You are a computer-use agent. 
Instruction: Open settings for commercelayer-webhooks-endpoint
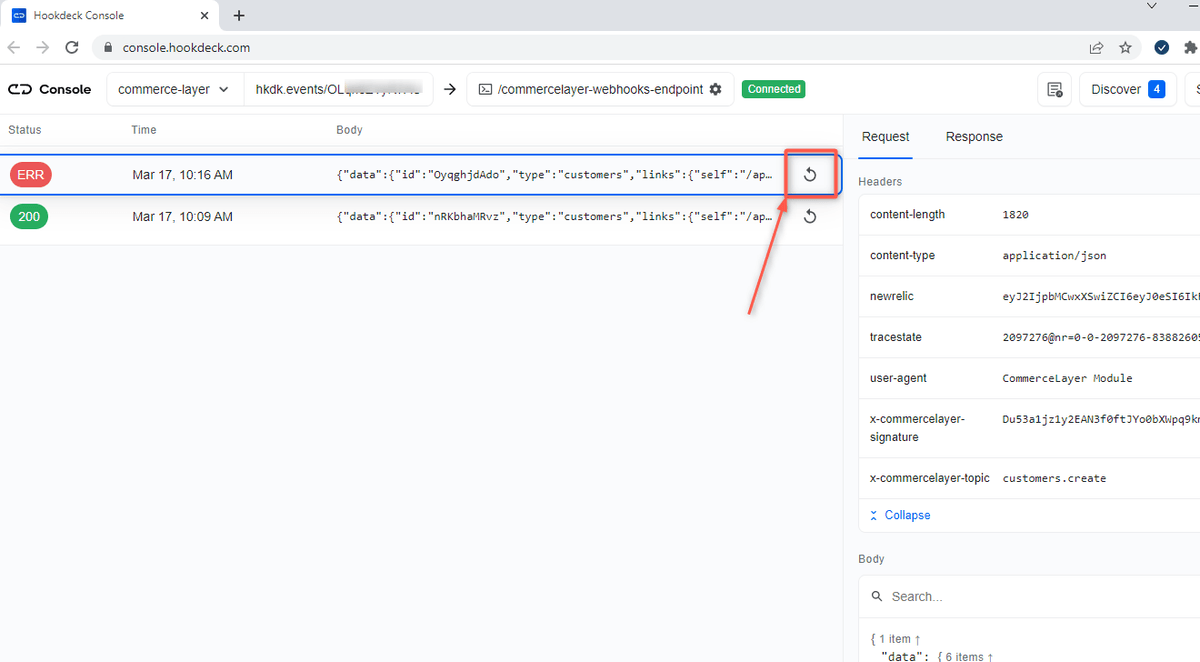pyautogui.click(x=716, y=89)
